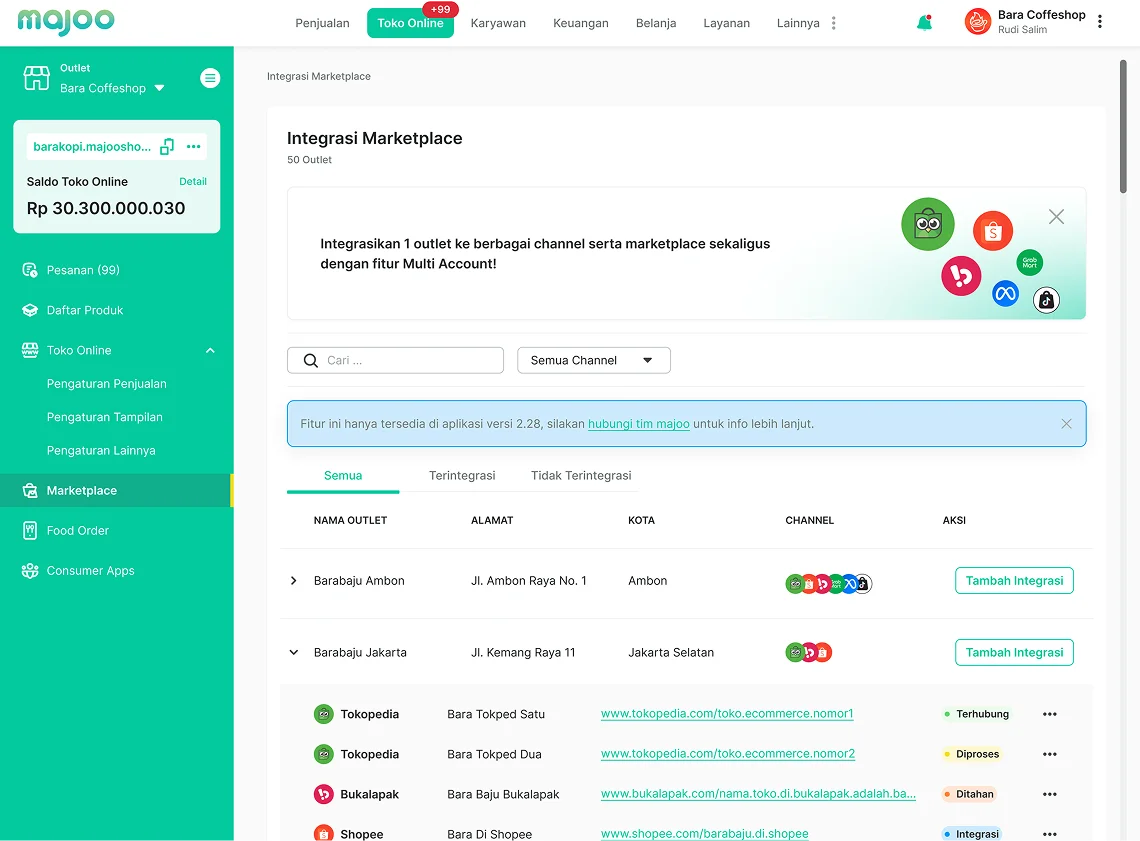Collapse the Barabaju Jakarta row
Viewport: 1140px width, 841px height.
[294, 652]
